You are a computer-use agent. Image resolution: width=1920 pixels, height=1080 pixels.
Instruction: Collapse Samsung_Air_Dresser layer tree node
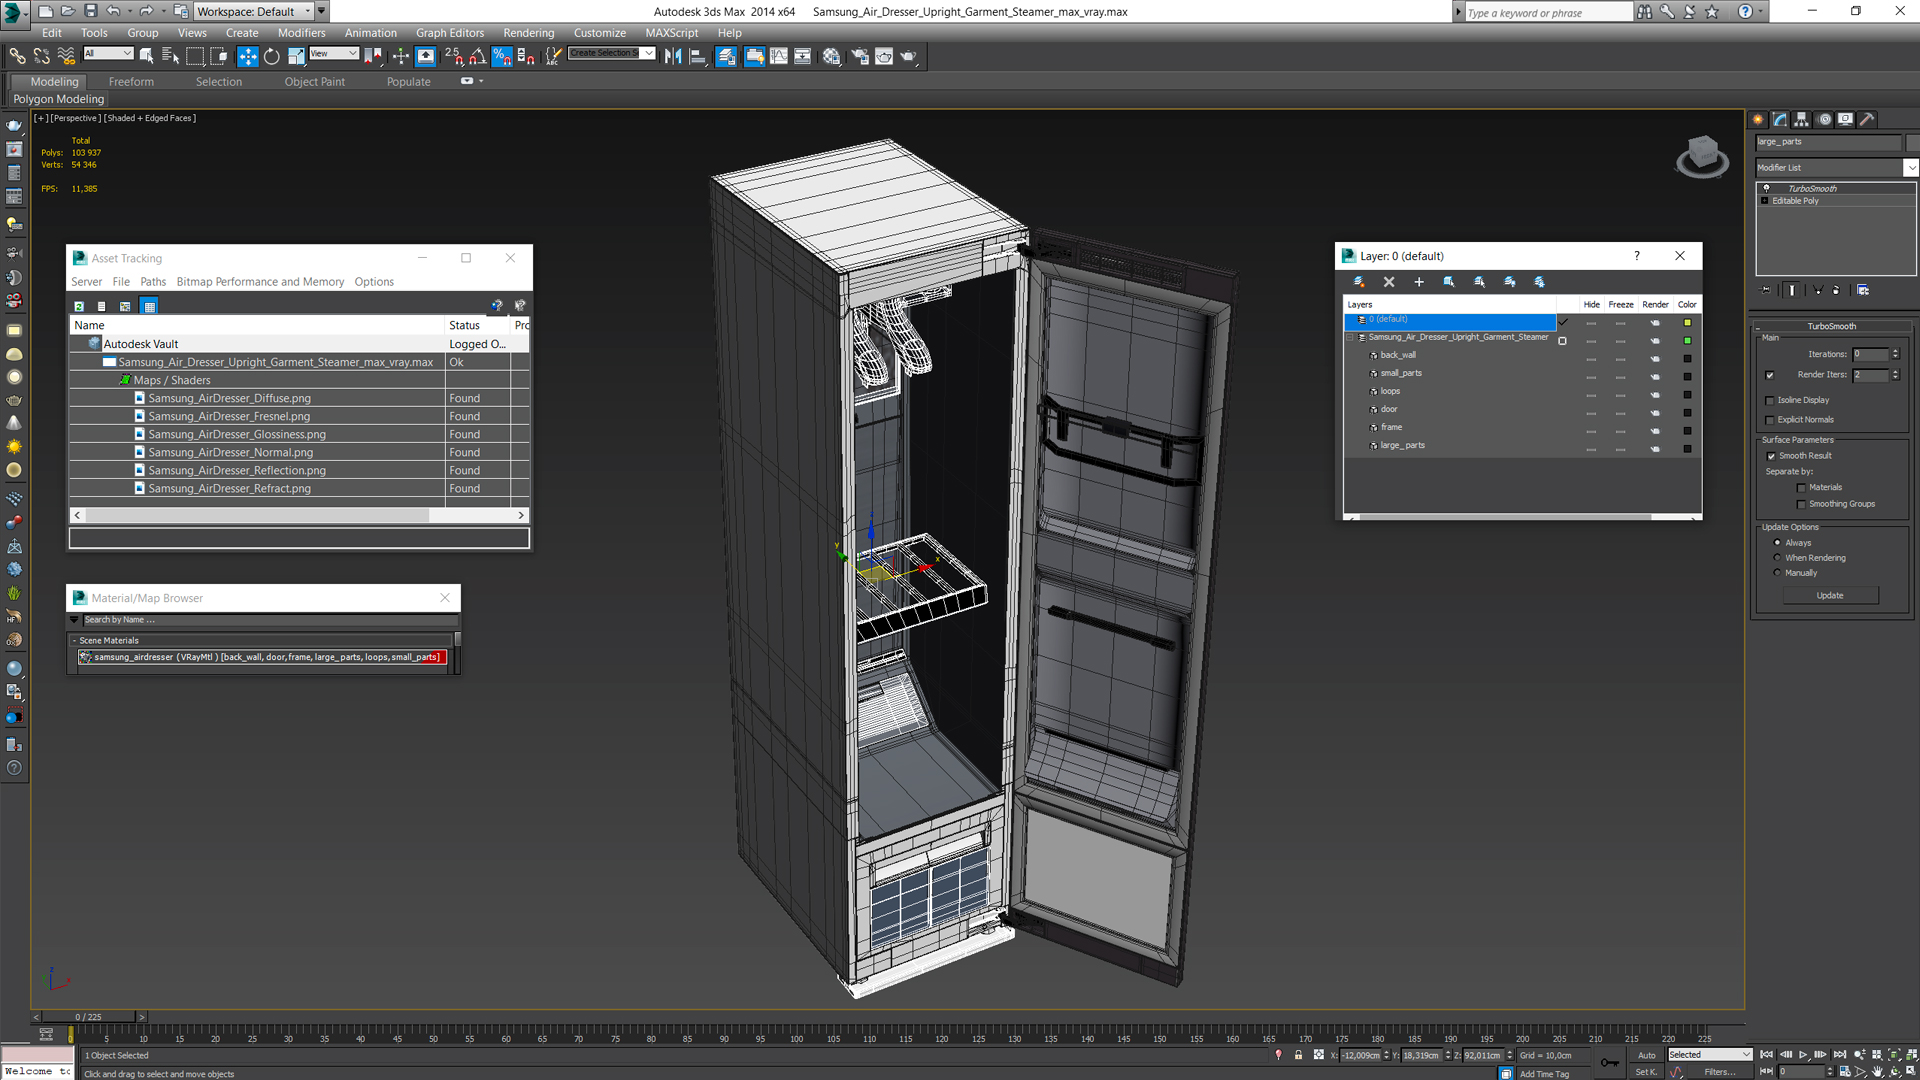coord(1350,338)
